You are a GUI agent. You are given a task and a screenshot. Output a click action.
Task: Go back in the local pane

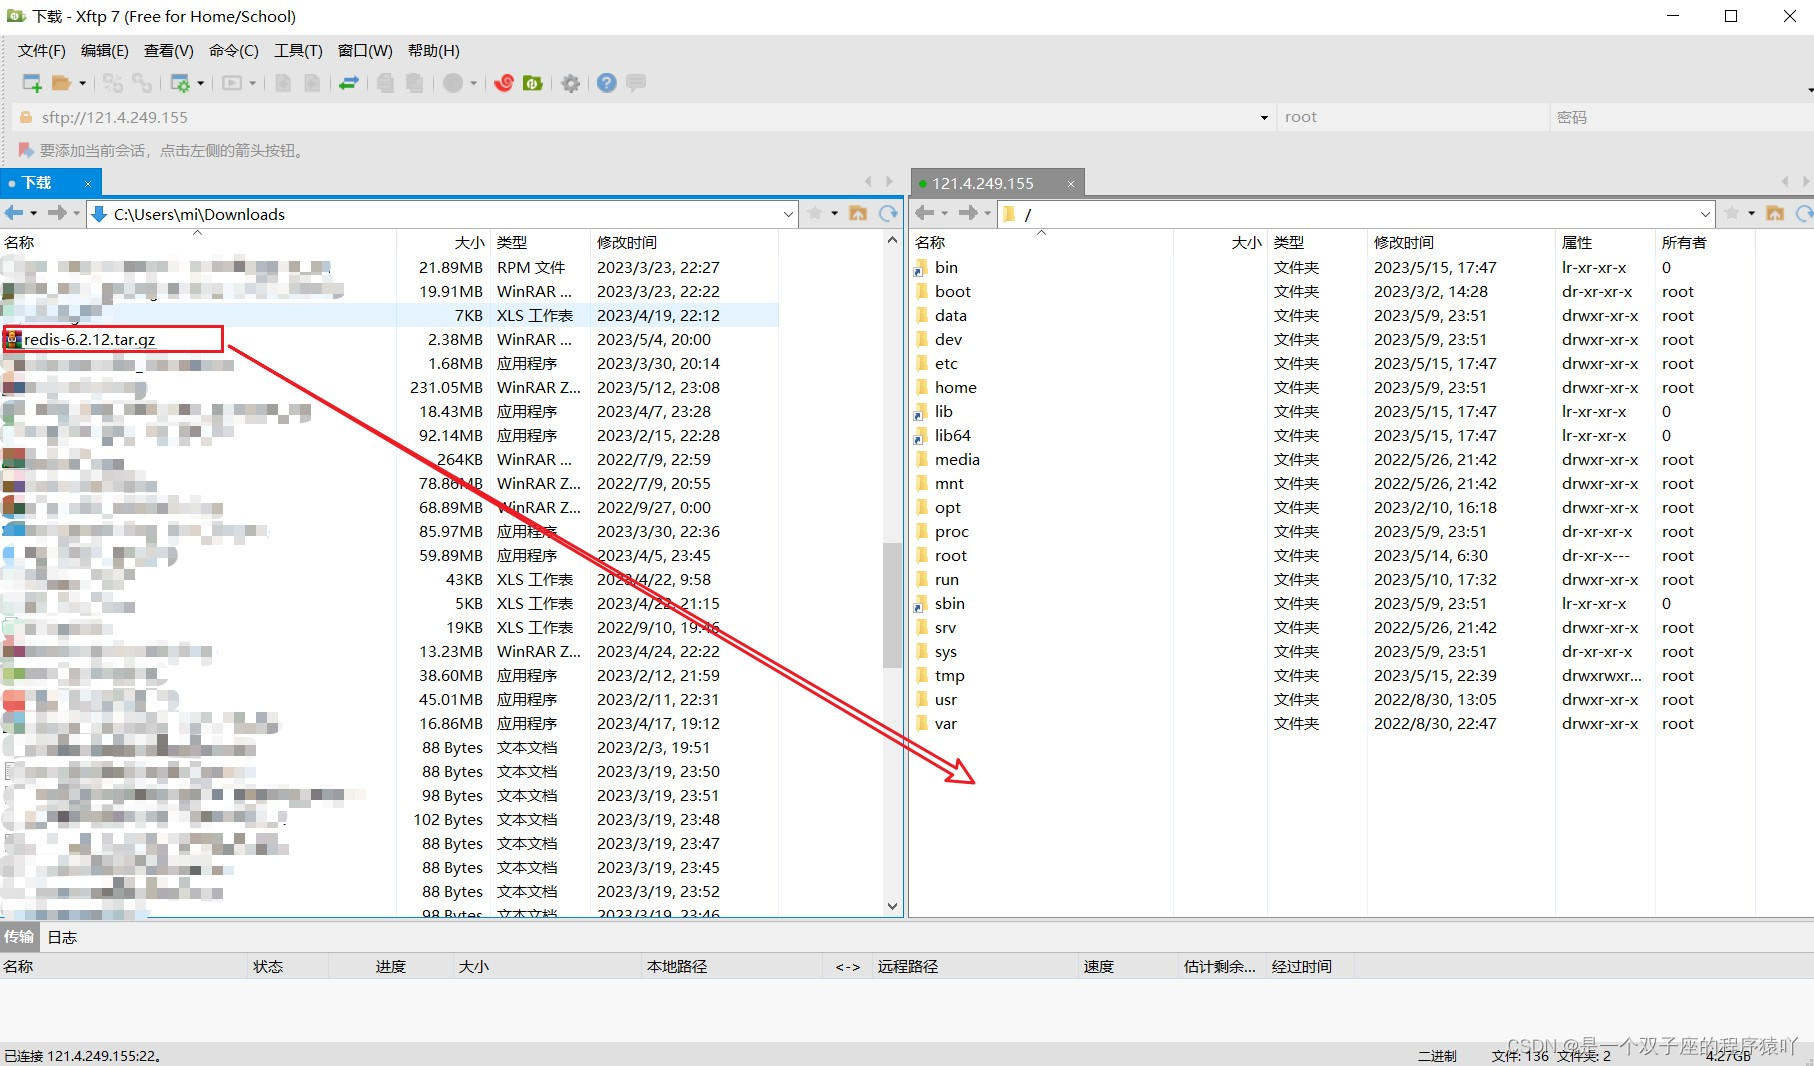click(x=14, y=213)
